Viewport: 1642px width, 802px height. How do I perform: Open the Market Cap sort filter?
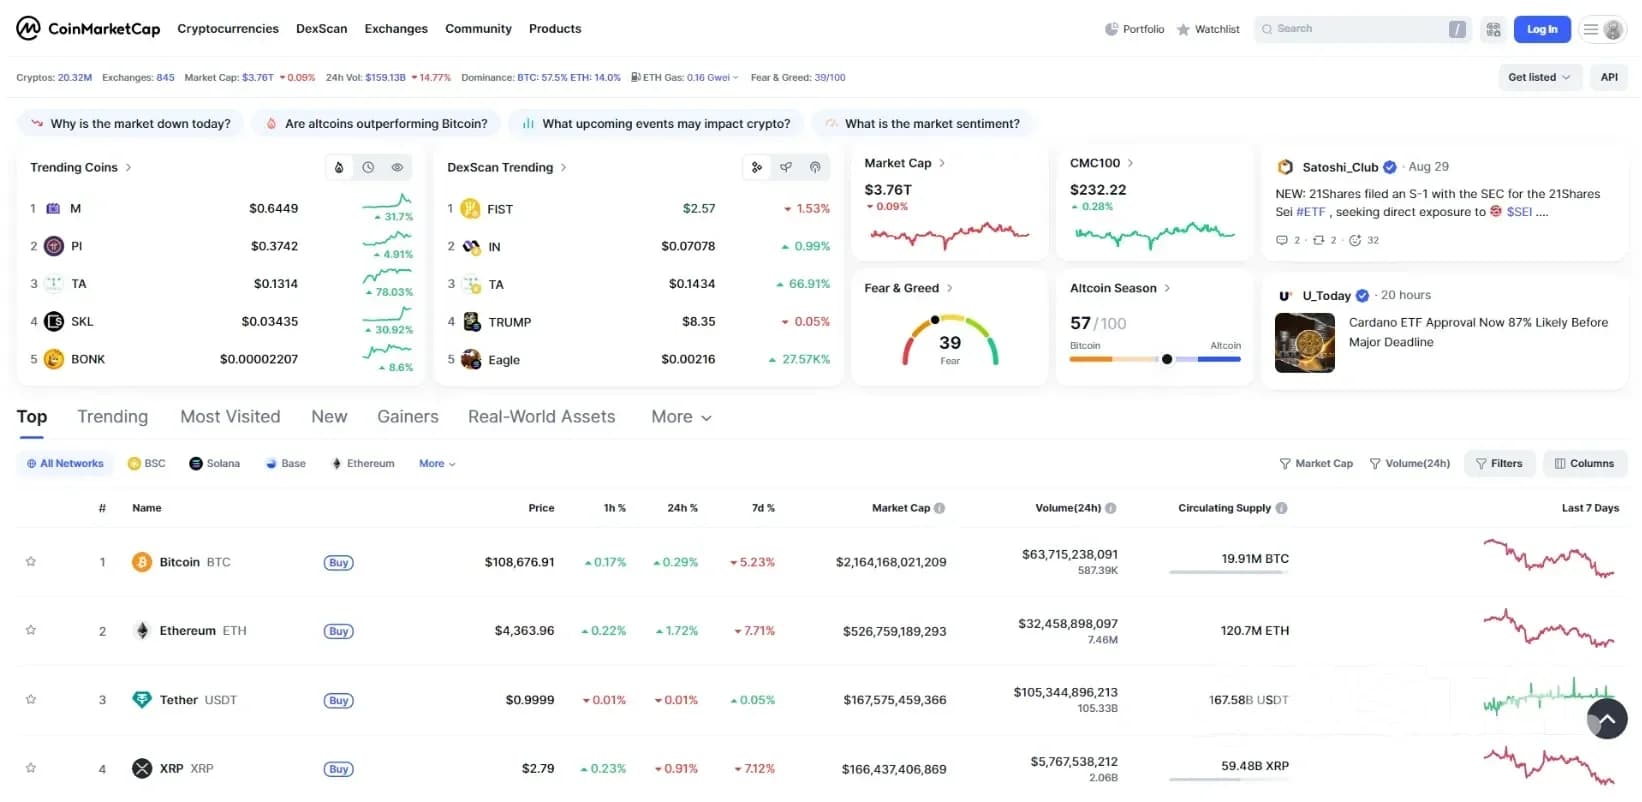pyautogui.click(x=1316, y=464)
